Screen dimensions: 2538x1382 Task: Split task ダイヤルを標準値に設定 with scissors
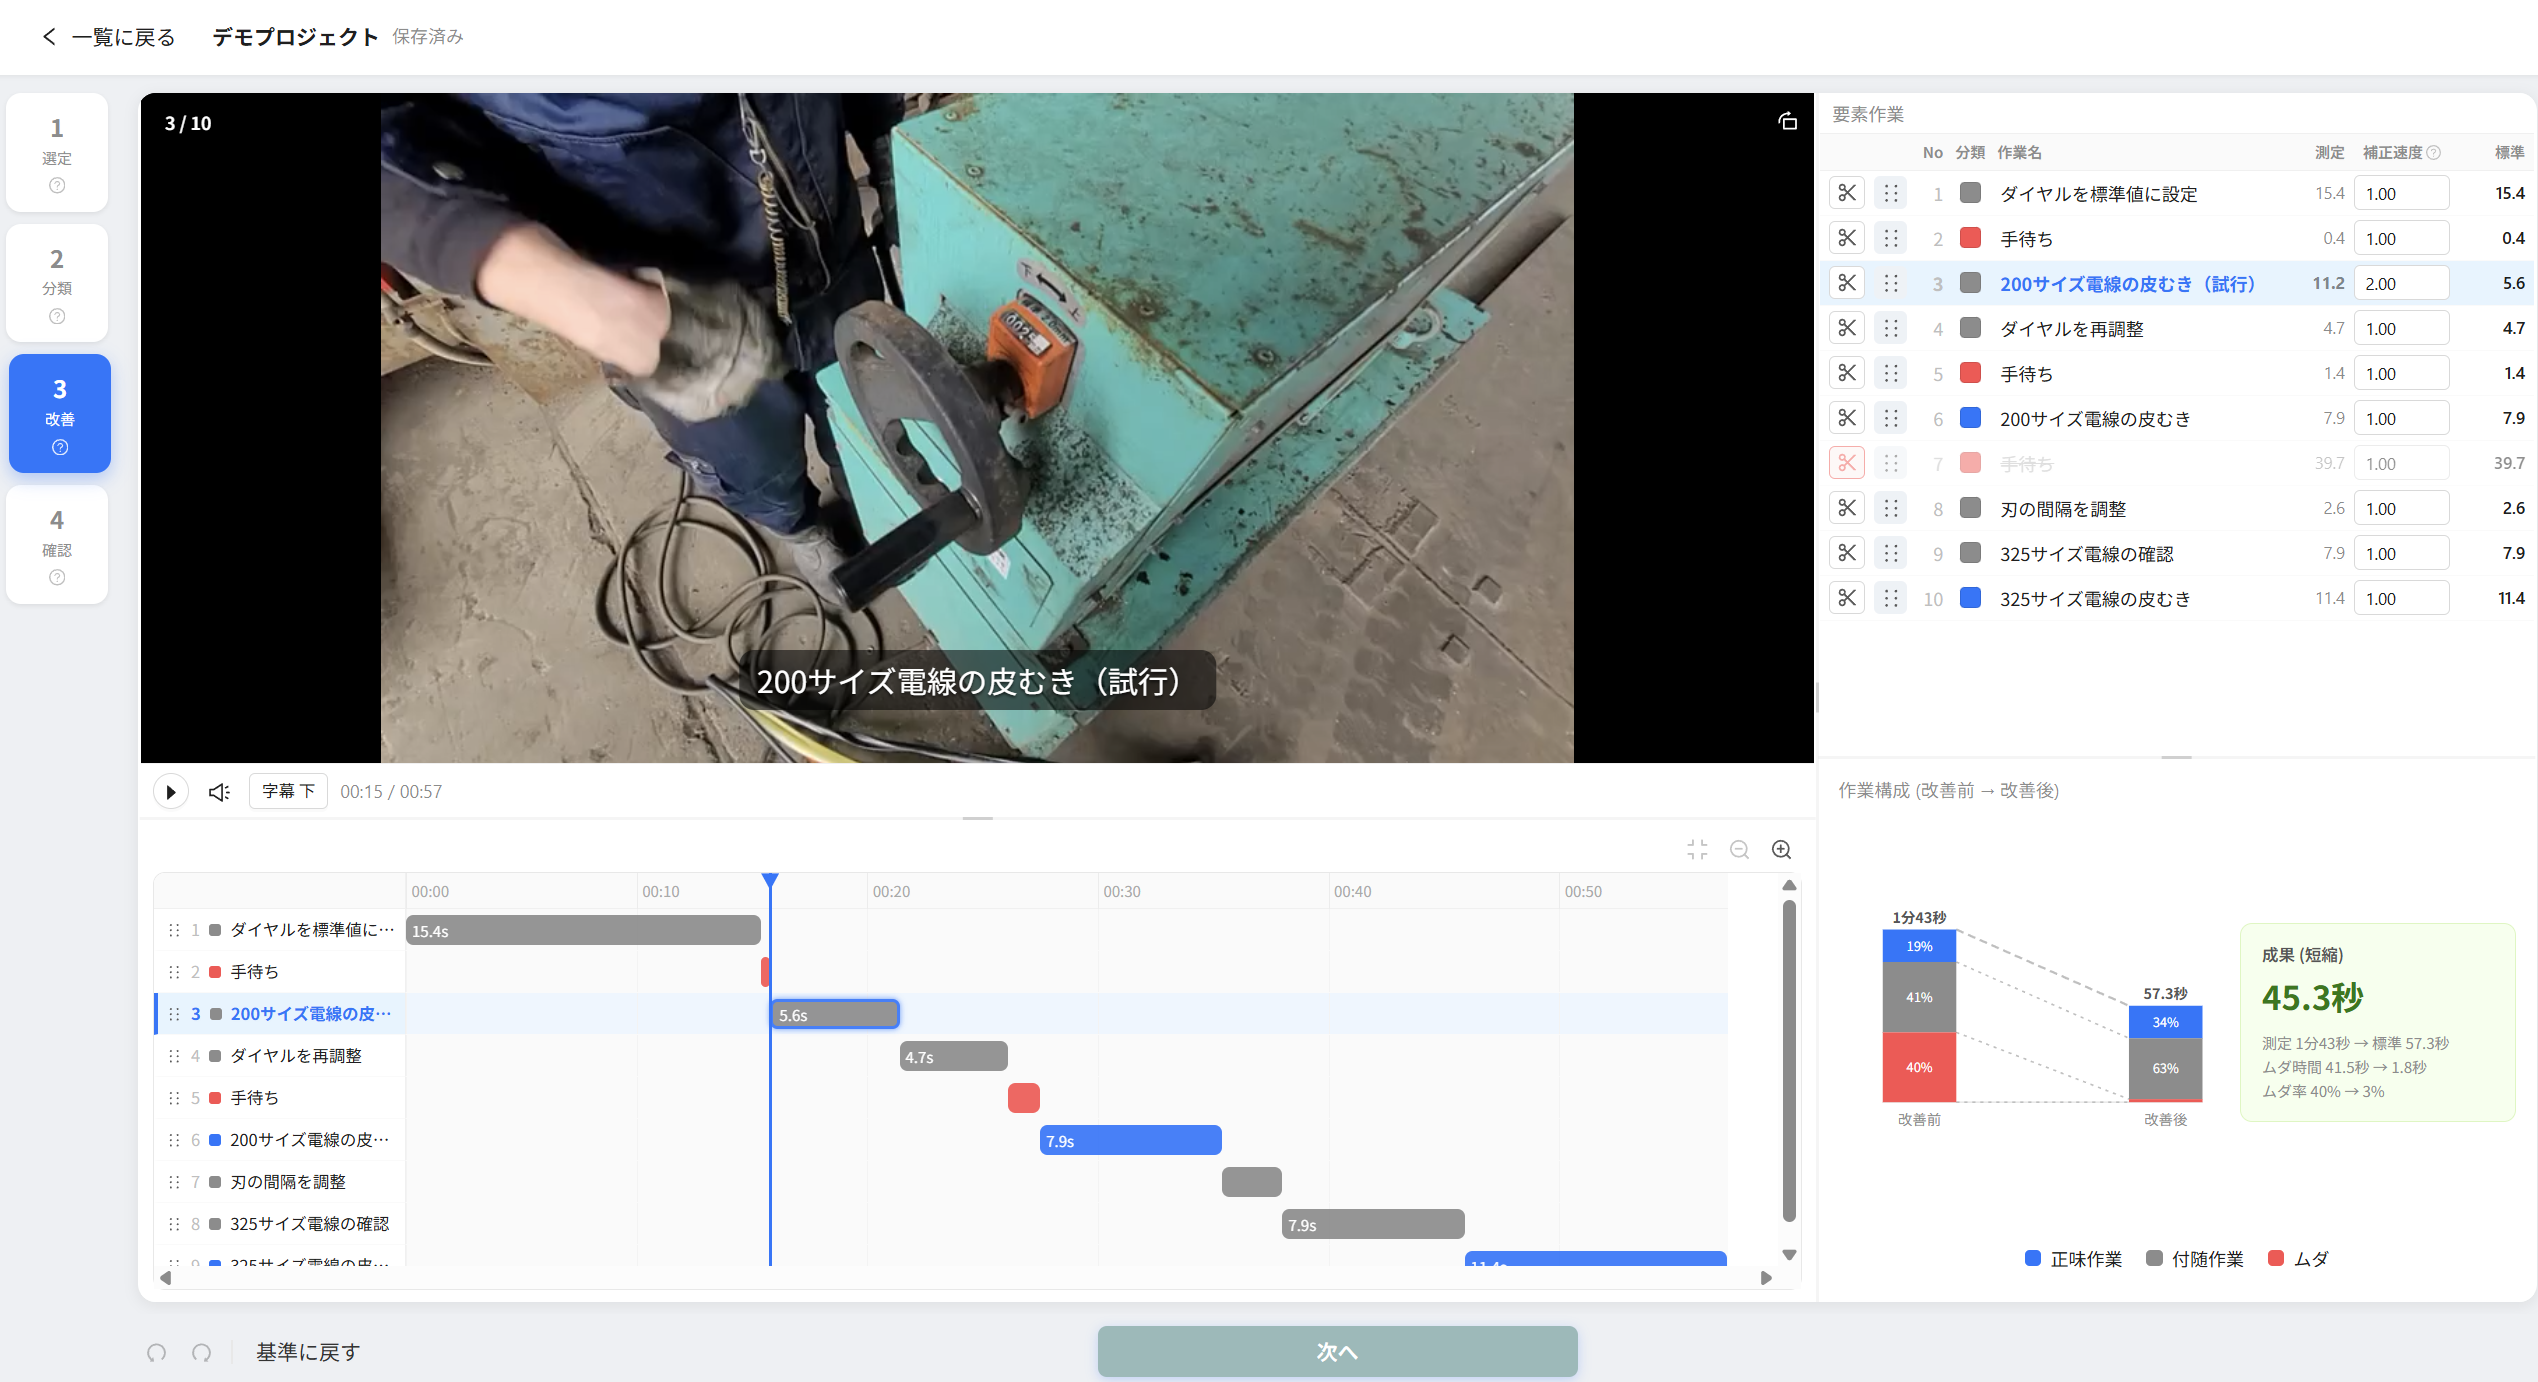pyautogui.click(x=1847, y=193)
